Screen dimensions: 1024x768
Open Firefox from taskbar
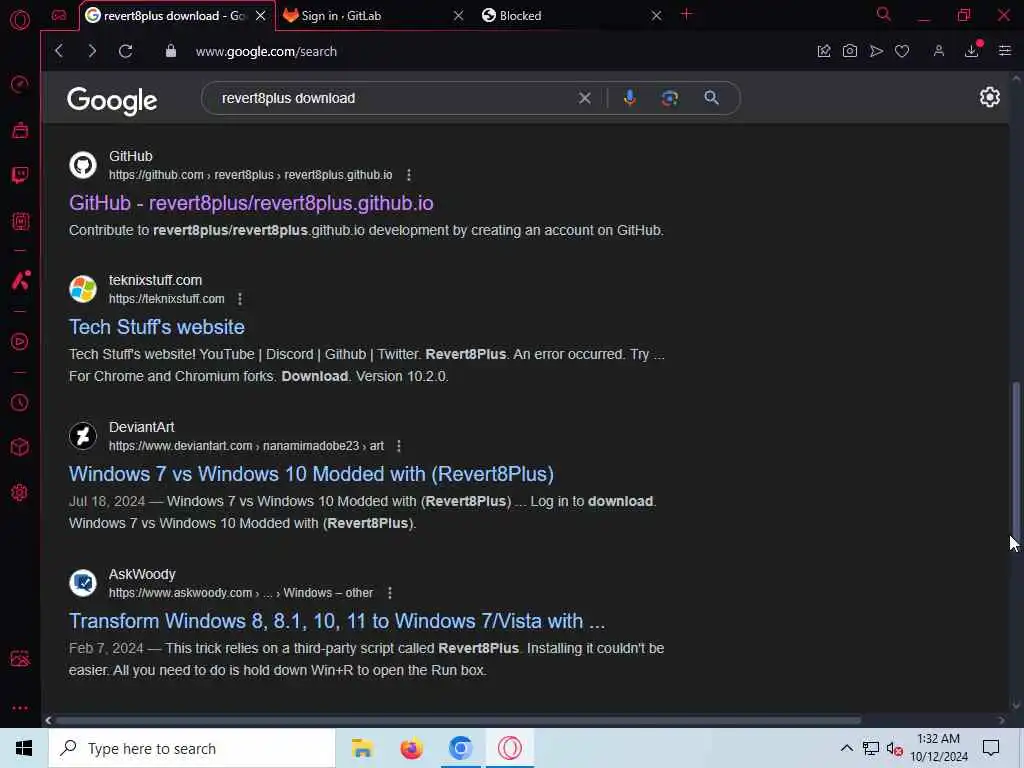(411, 748)
